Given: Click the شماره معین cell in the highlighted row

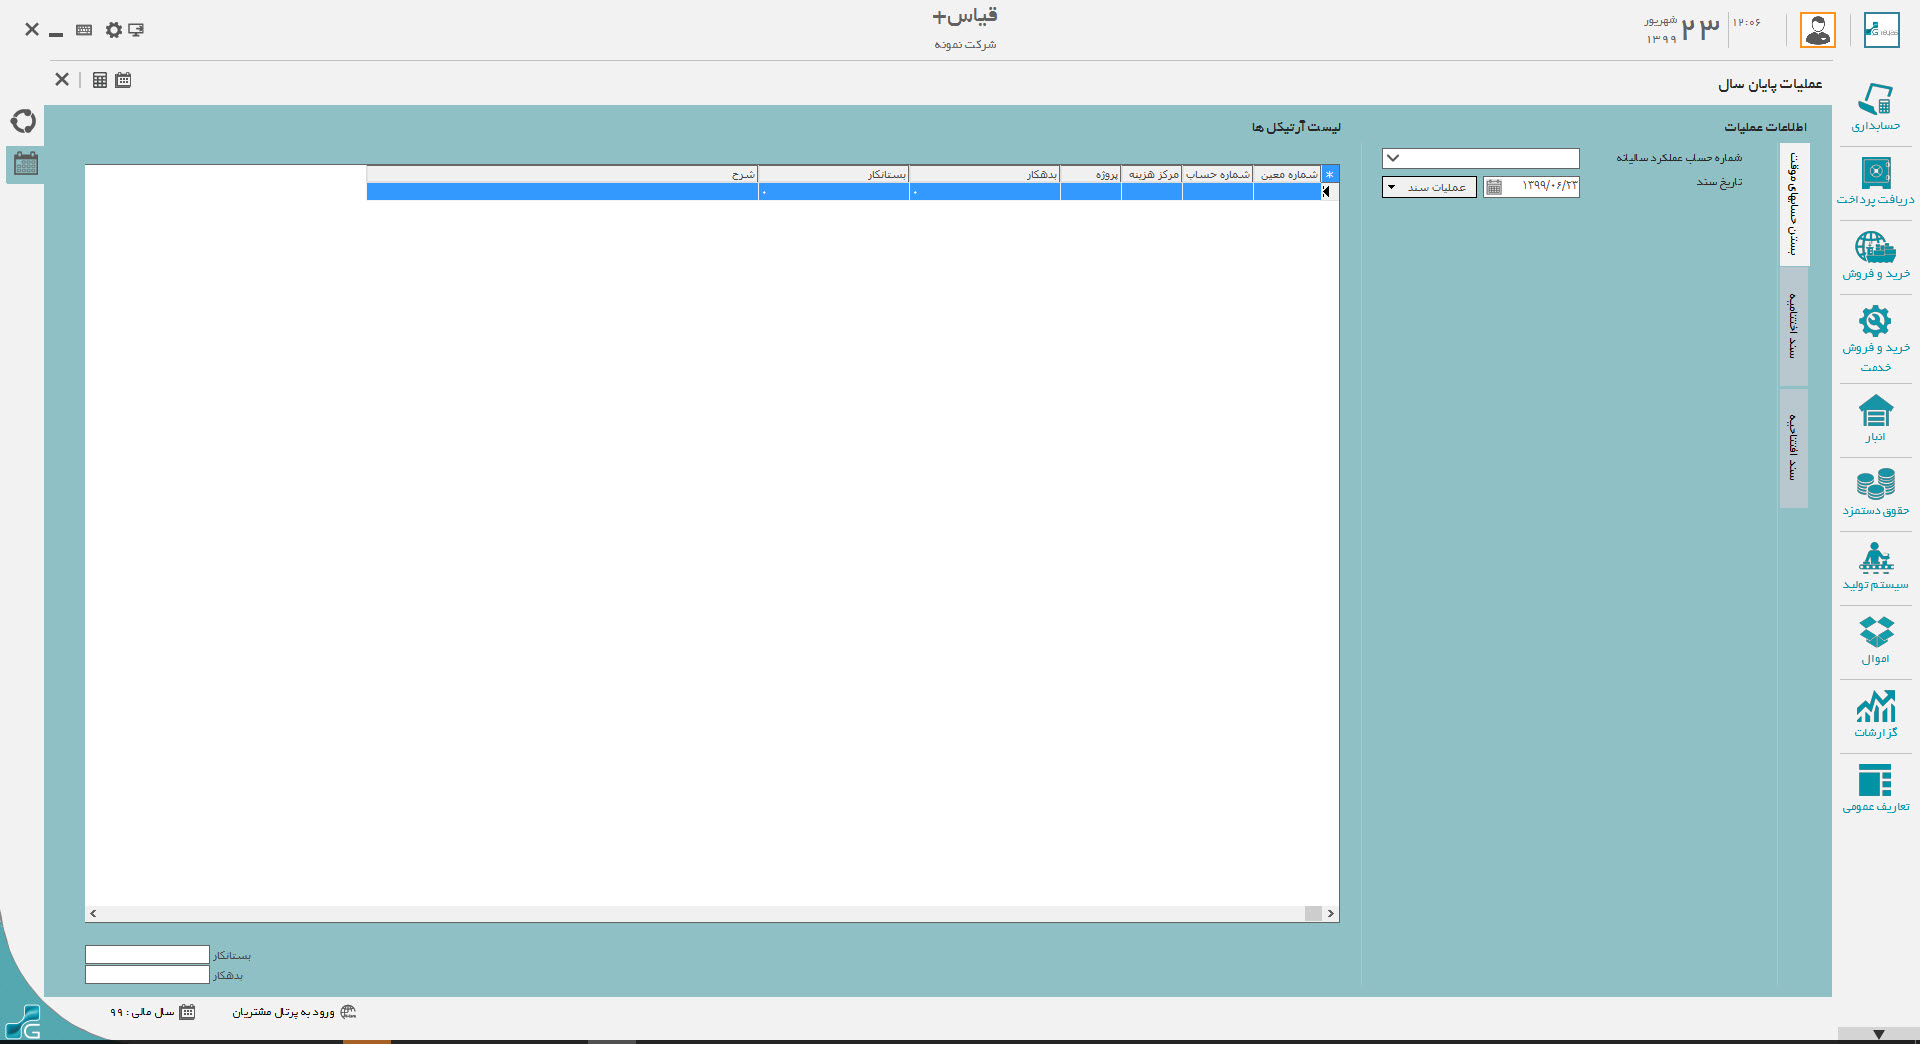Looking at the screenshot, I should 1287,192.
